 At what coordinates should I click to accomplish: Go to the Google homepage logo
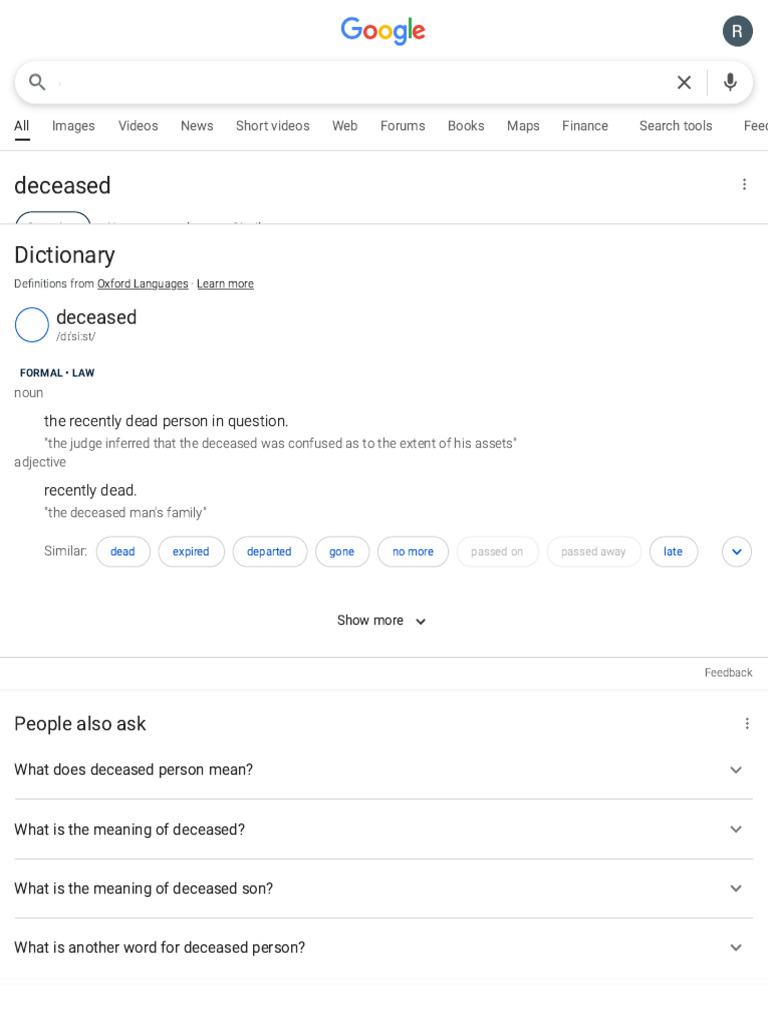pos(383,31)
